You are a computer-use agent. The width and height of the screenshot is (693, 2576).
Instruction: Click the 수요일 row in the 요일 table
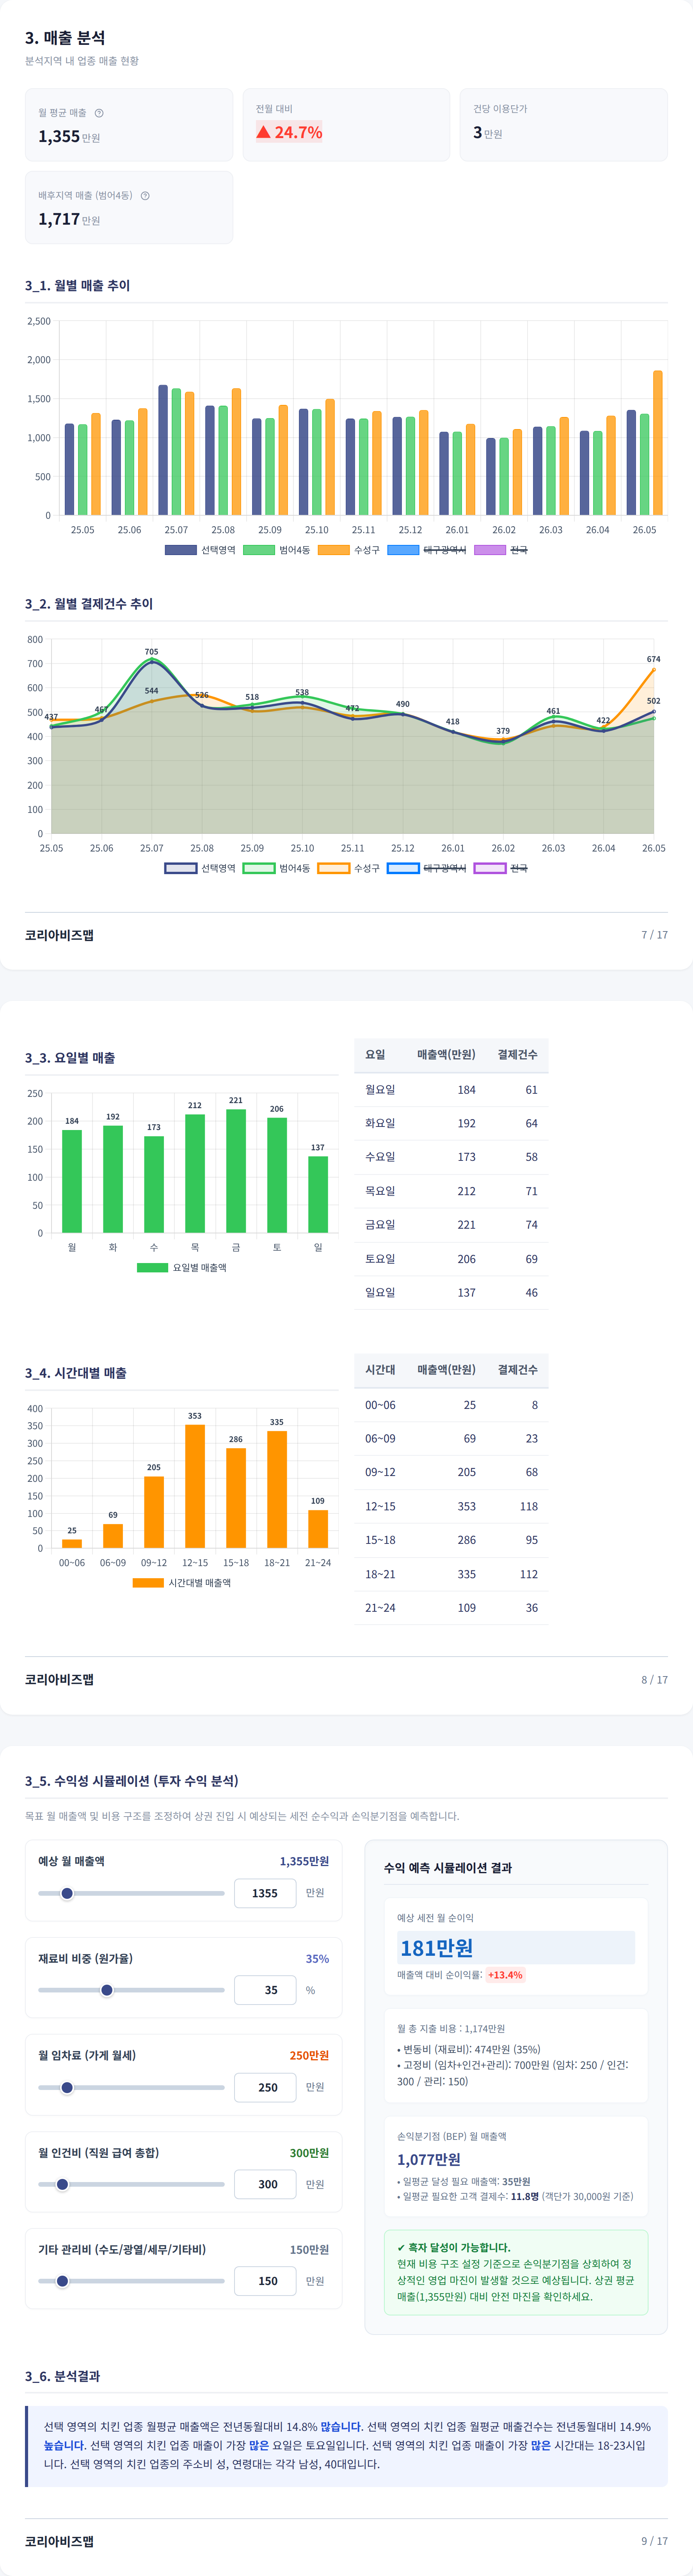[451, 1157]
